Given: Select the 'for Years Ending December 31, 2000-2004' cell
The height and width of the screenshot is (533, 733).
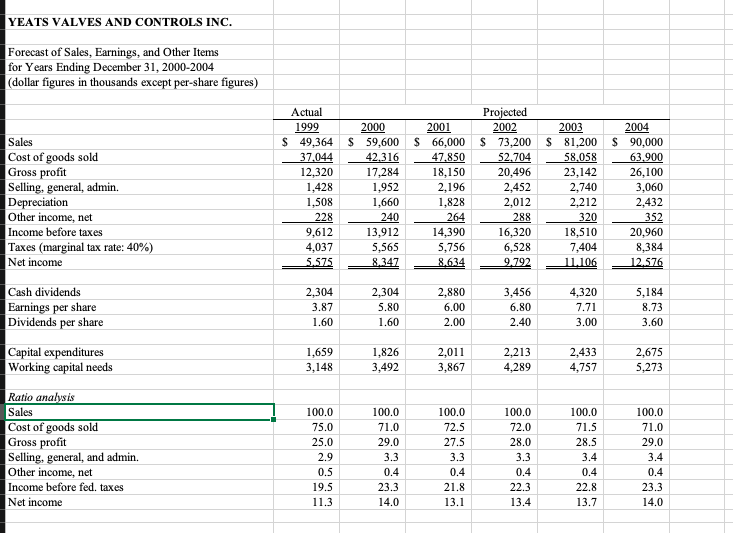Looking at the screenshot, I should (111, 67).
